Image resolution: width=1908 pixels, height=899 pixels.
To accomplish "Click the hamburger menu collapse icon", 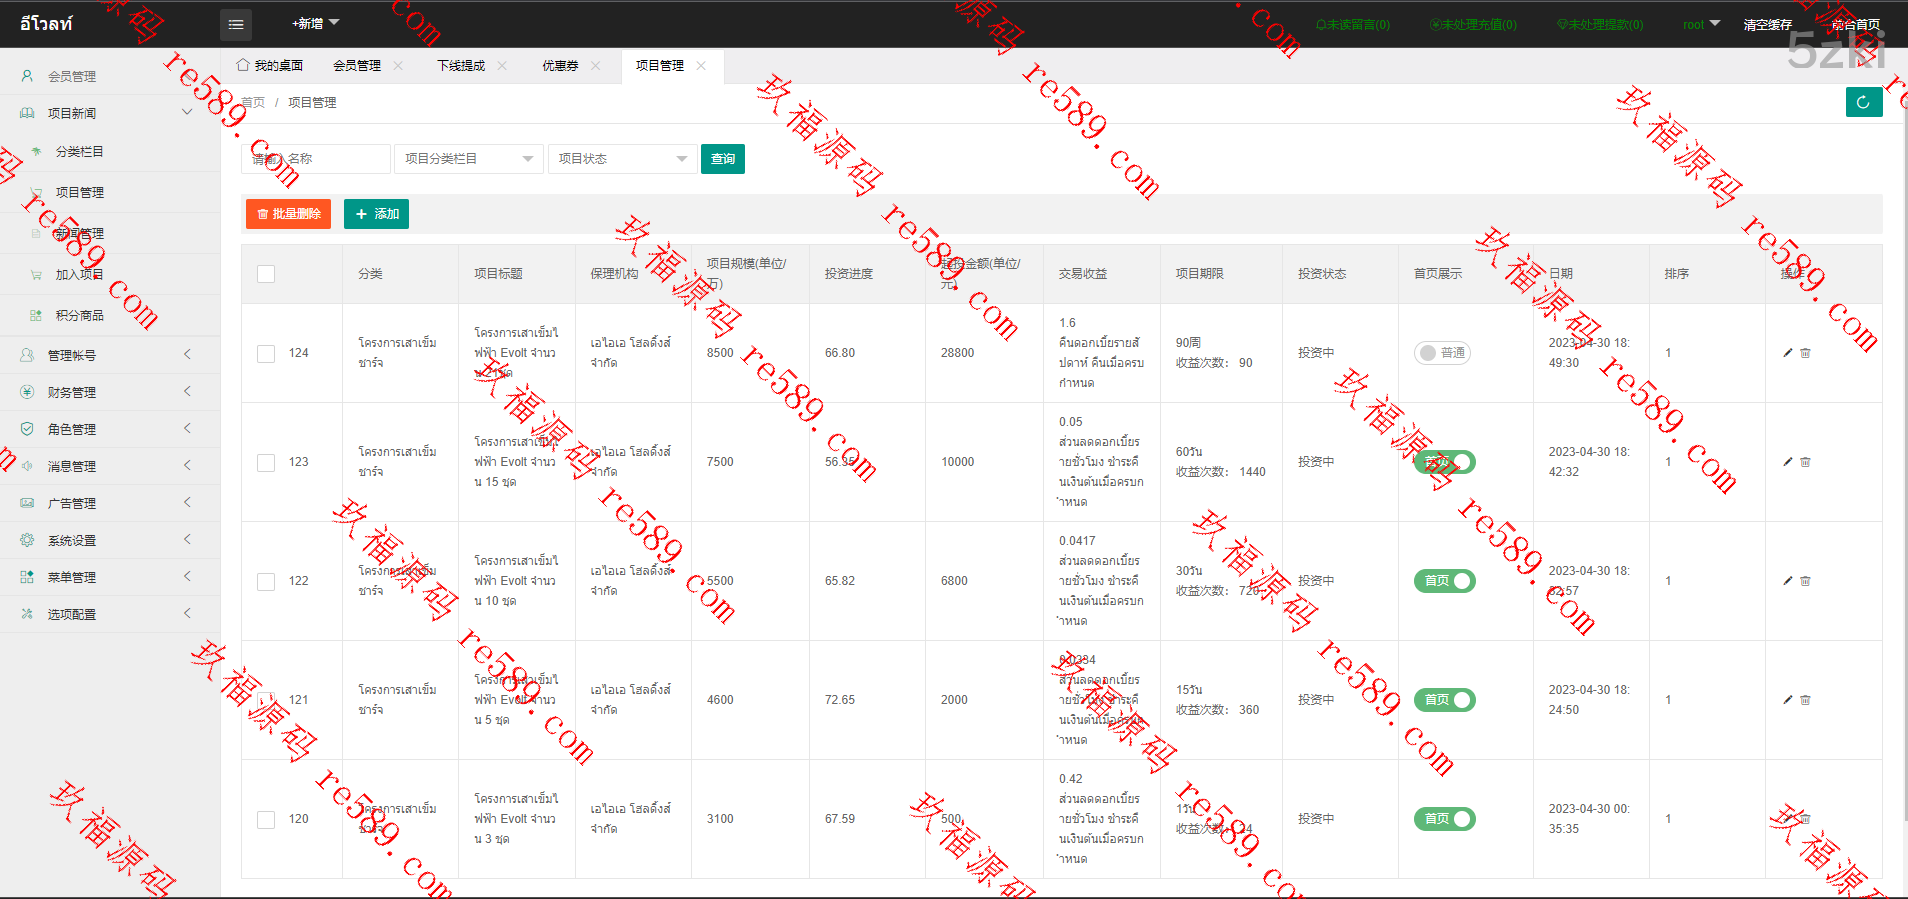I will pos(235,25).
